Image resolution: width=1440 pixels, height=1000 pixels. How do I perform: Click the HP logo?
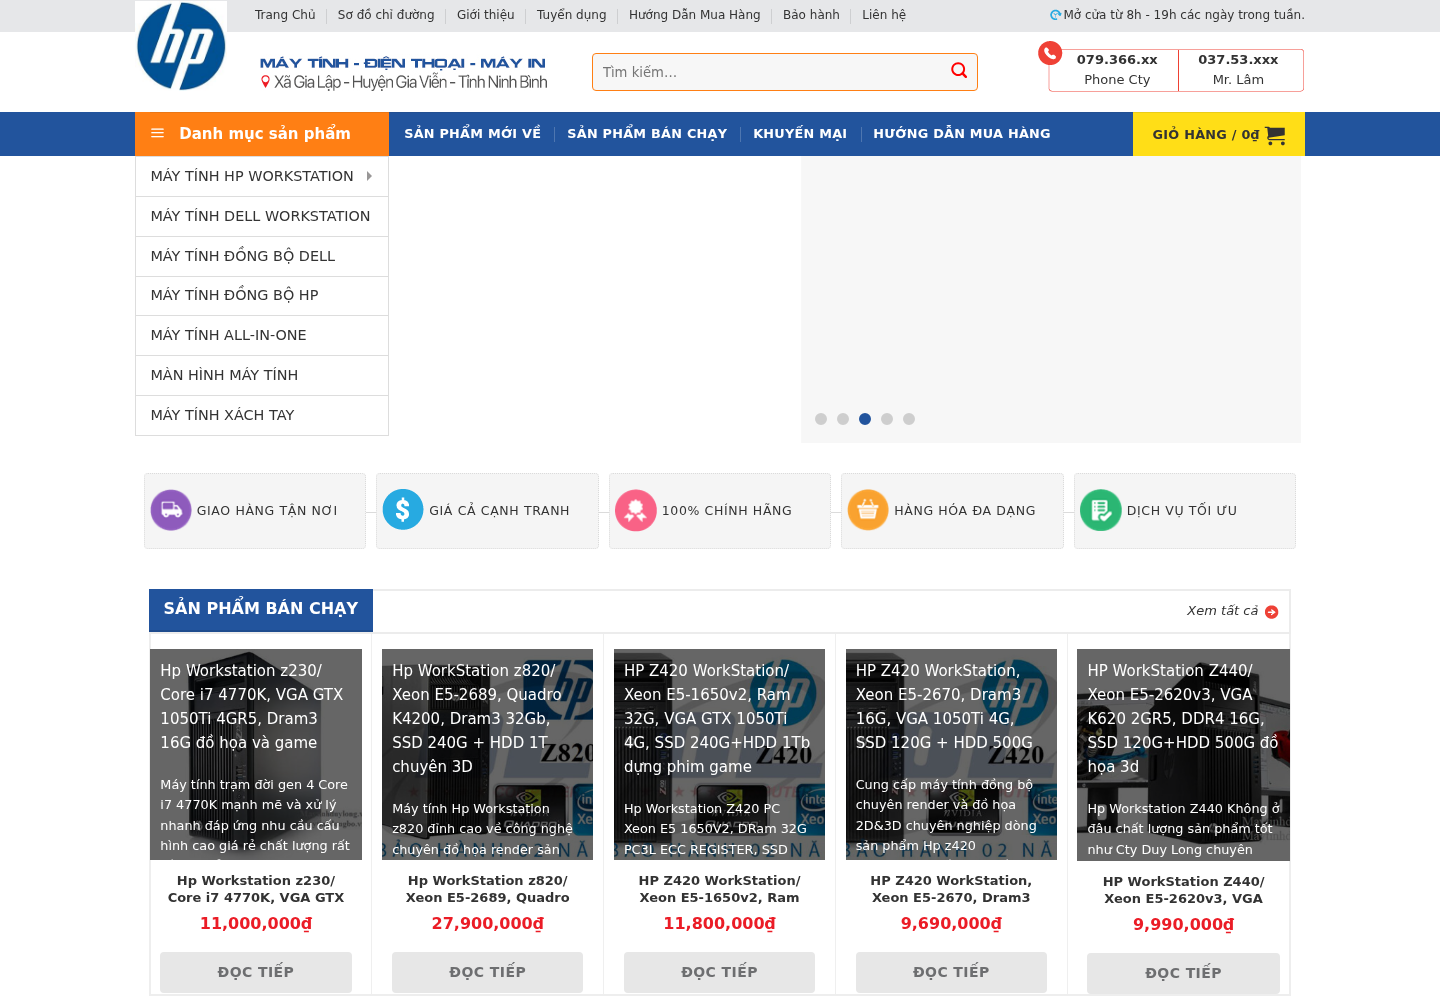click(x=181, y=46)
